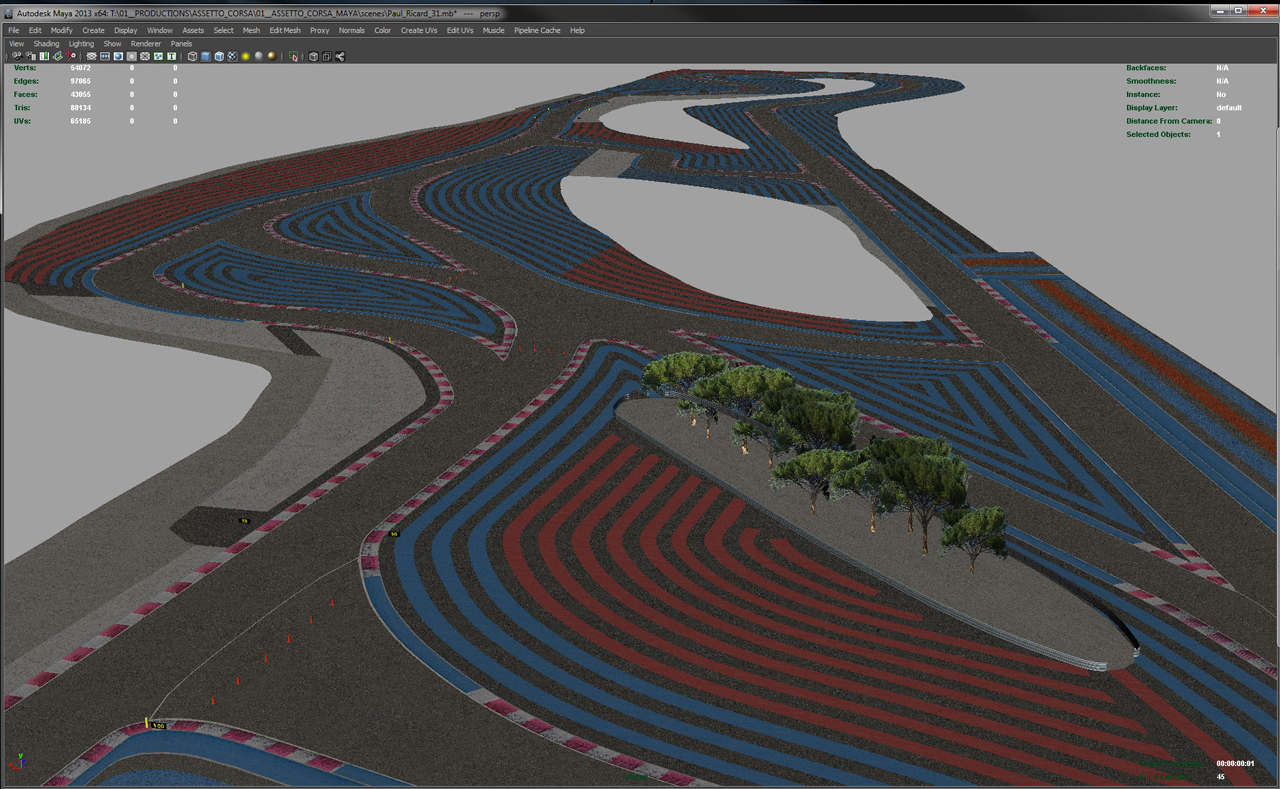
Task: Open Camera Attributes from panel toolbar
Action: [x=30, y=56]
